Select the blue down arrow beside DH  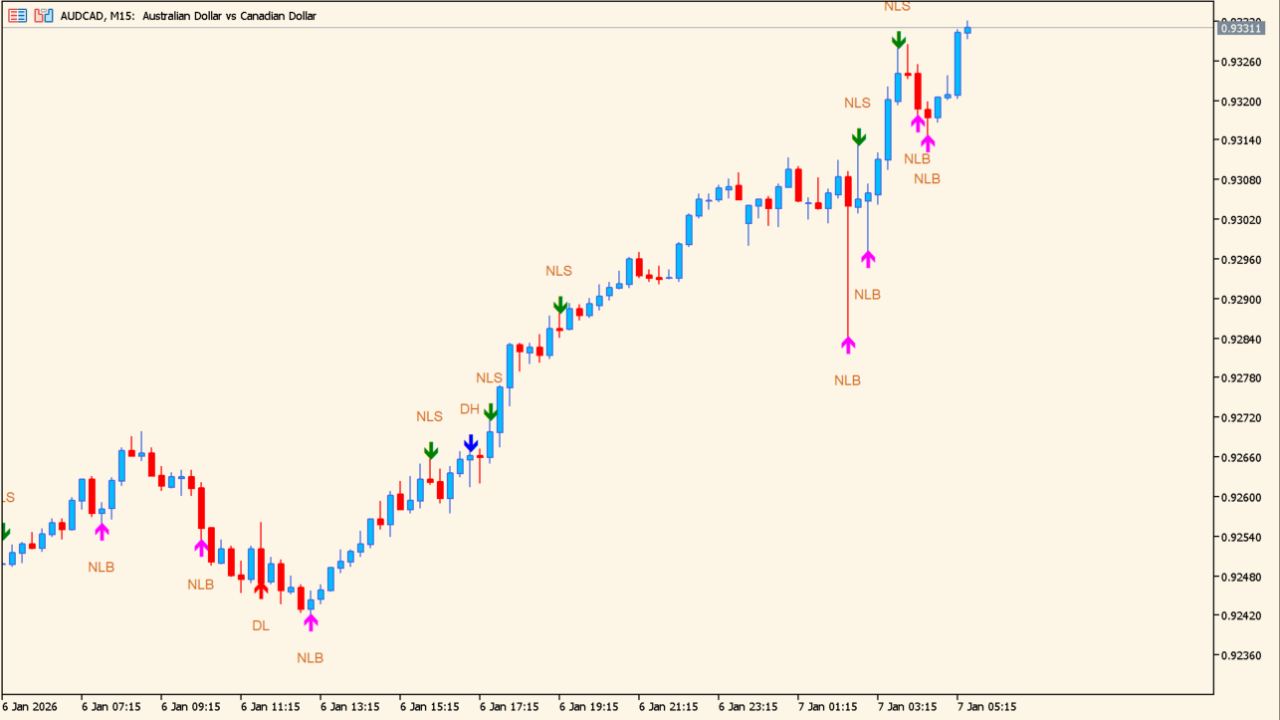click(x=471, y=443)
